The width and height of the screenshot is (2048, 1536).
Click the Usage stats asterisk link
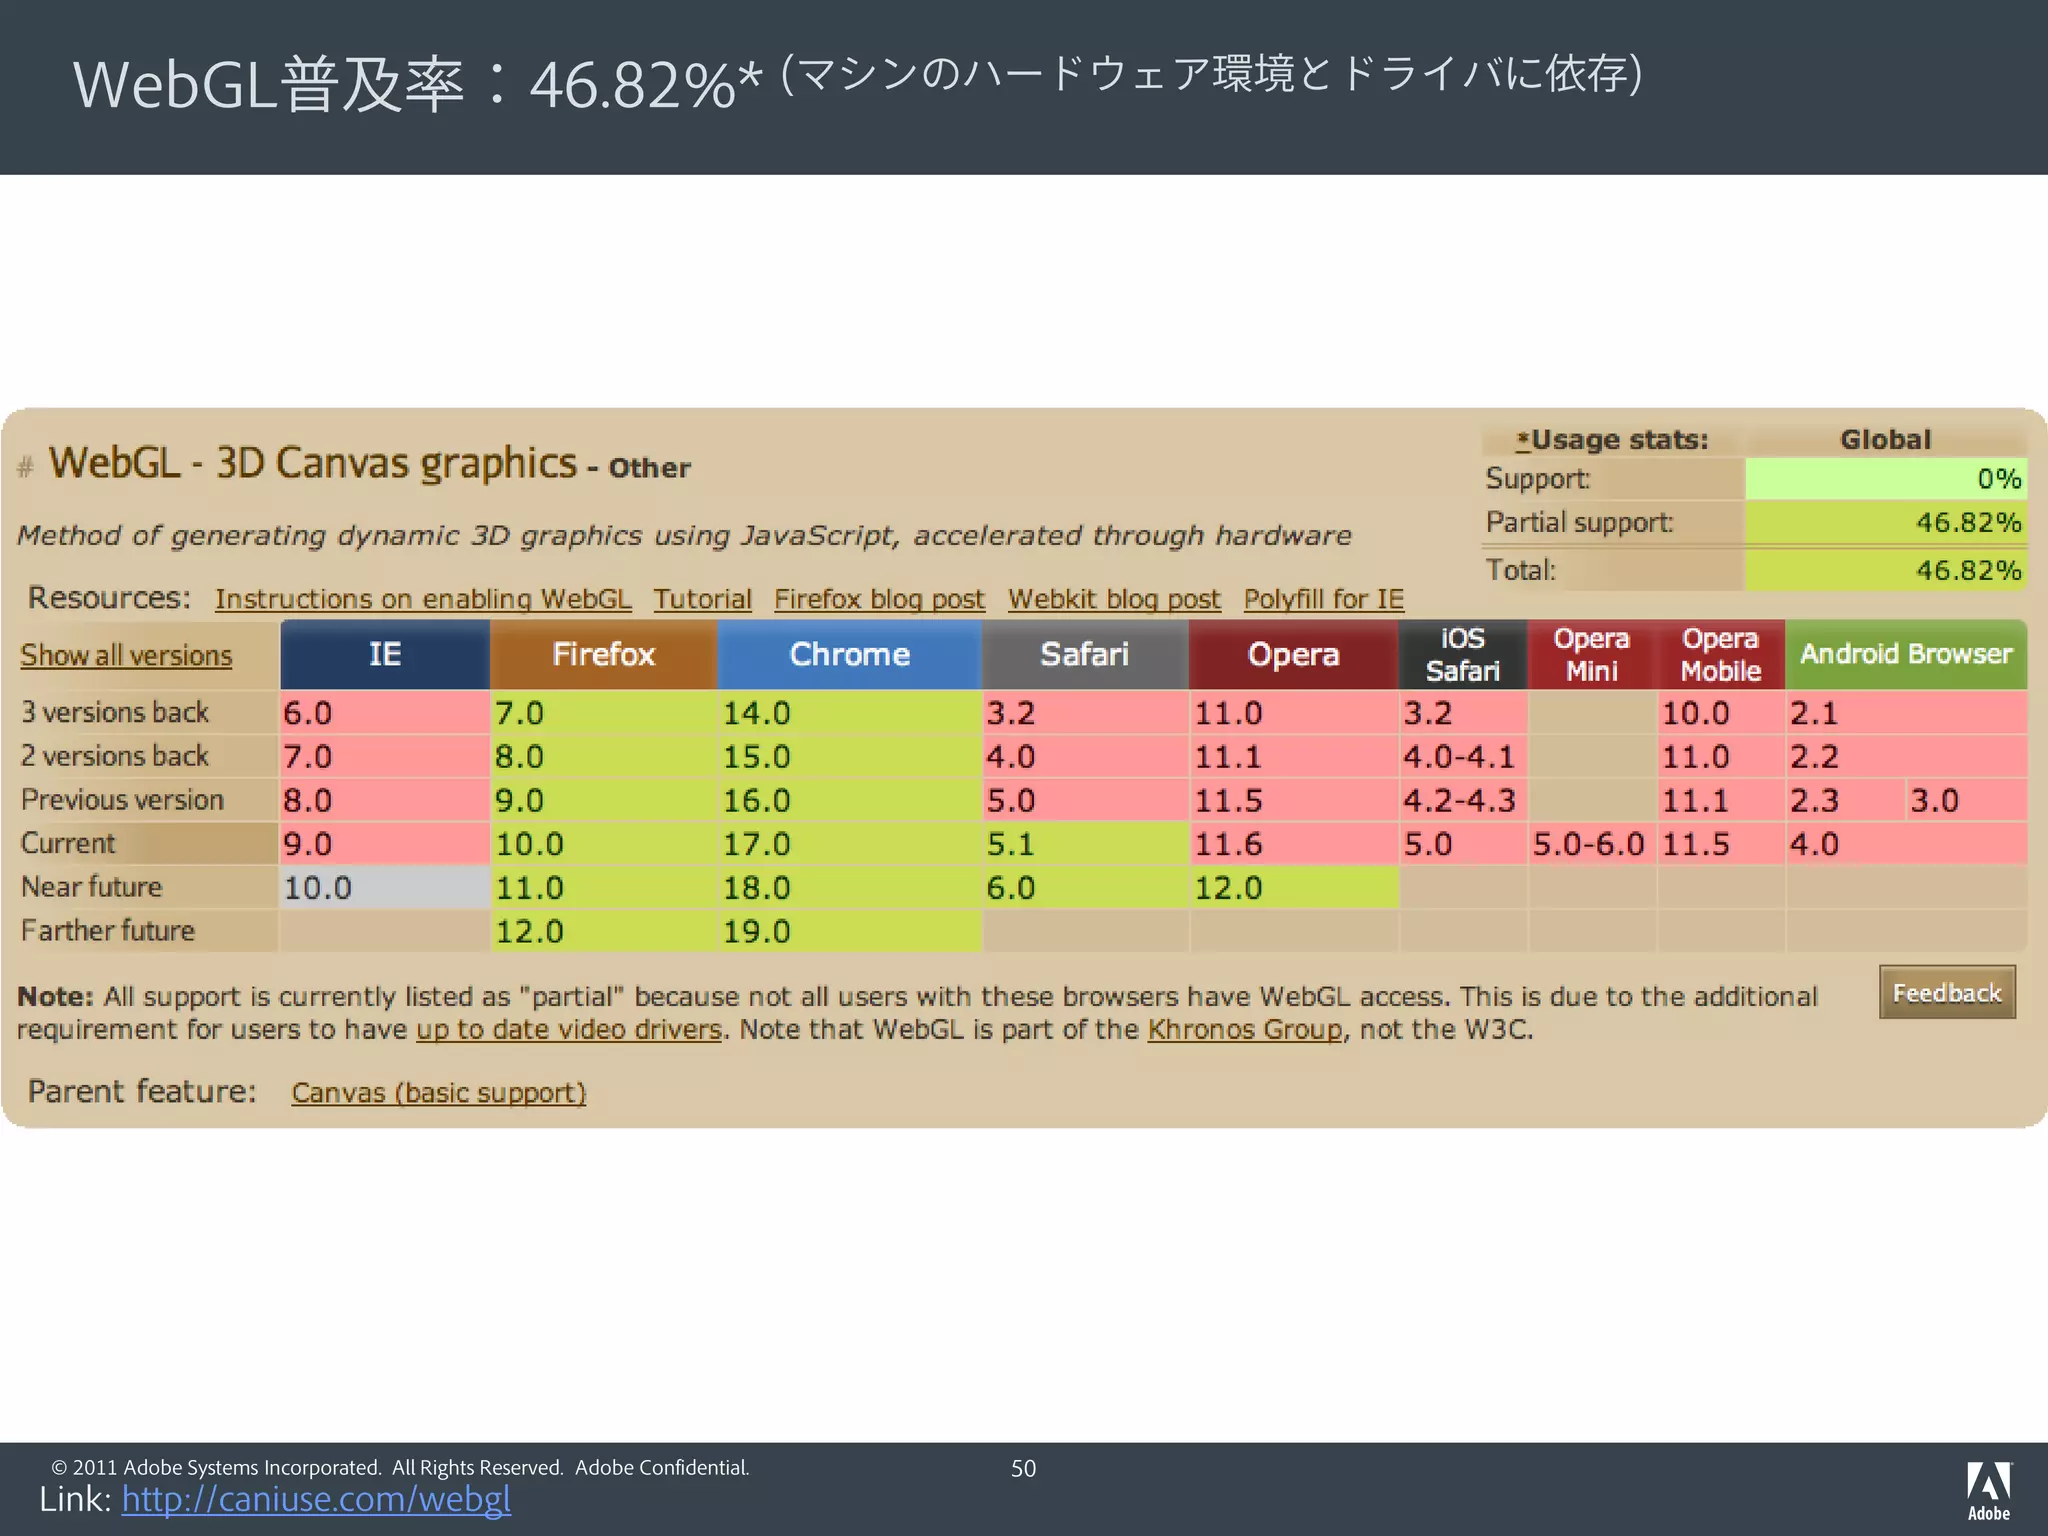point(1523,440)
